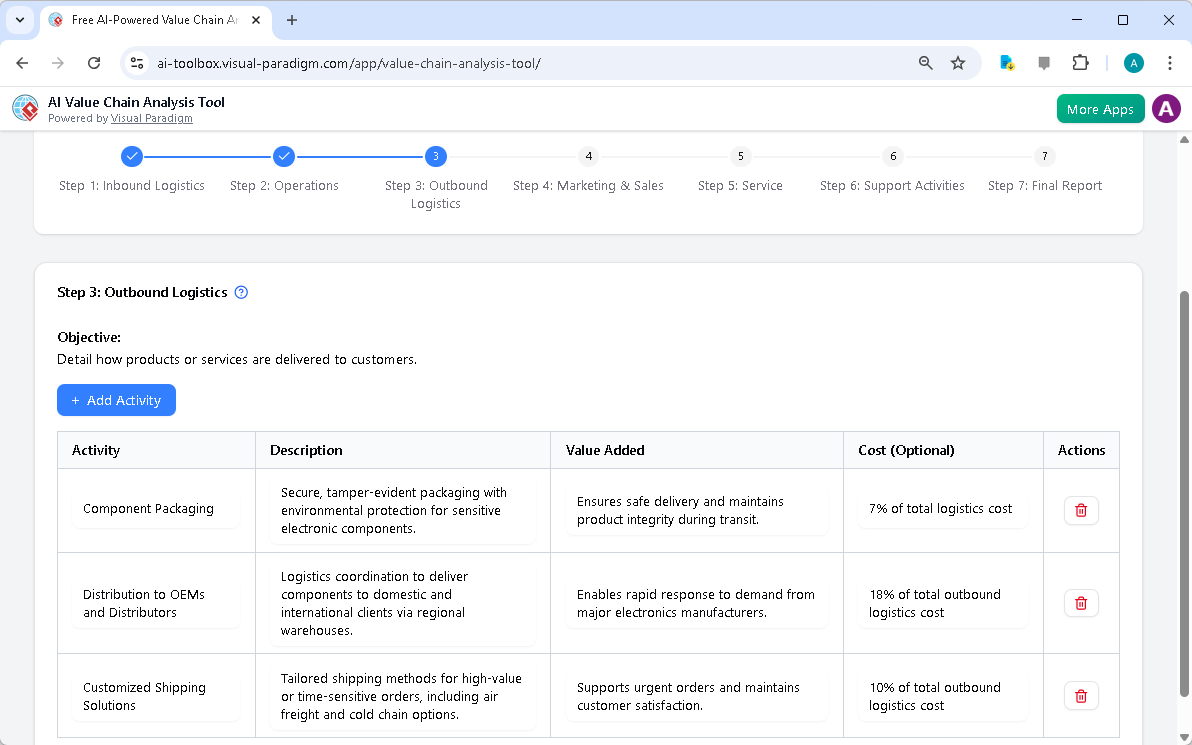Viewport: 1192px width, 745px height.
Task: Jump to Step 4: Marketing & Sales
Action: [588, 156]
